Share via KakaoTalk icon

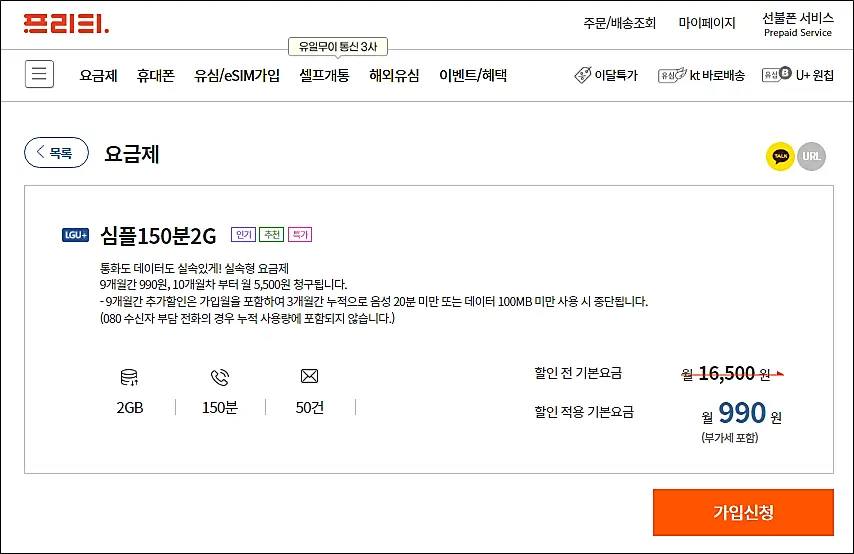(x=780, y=156)
